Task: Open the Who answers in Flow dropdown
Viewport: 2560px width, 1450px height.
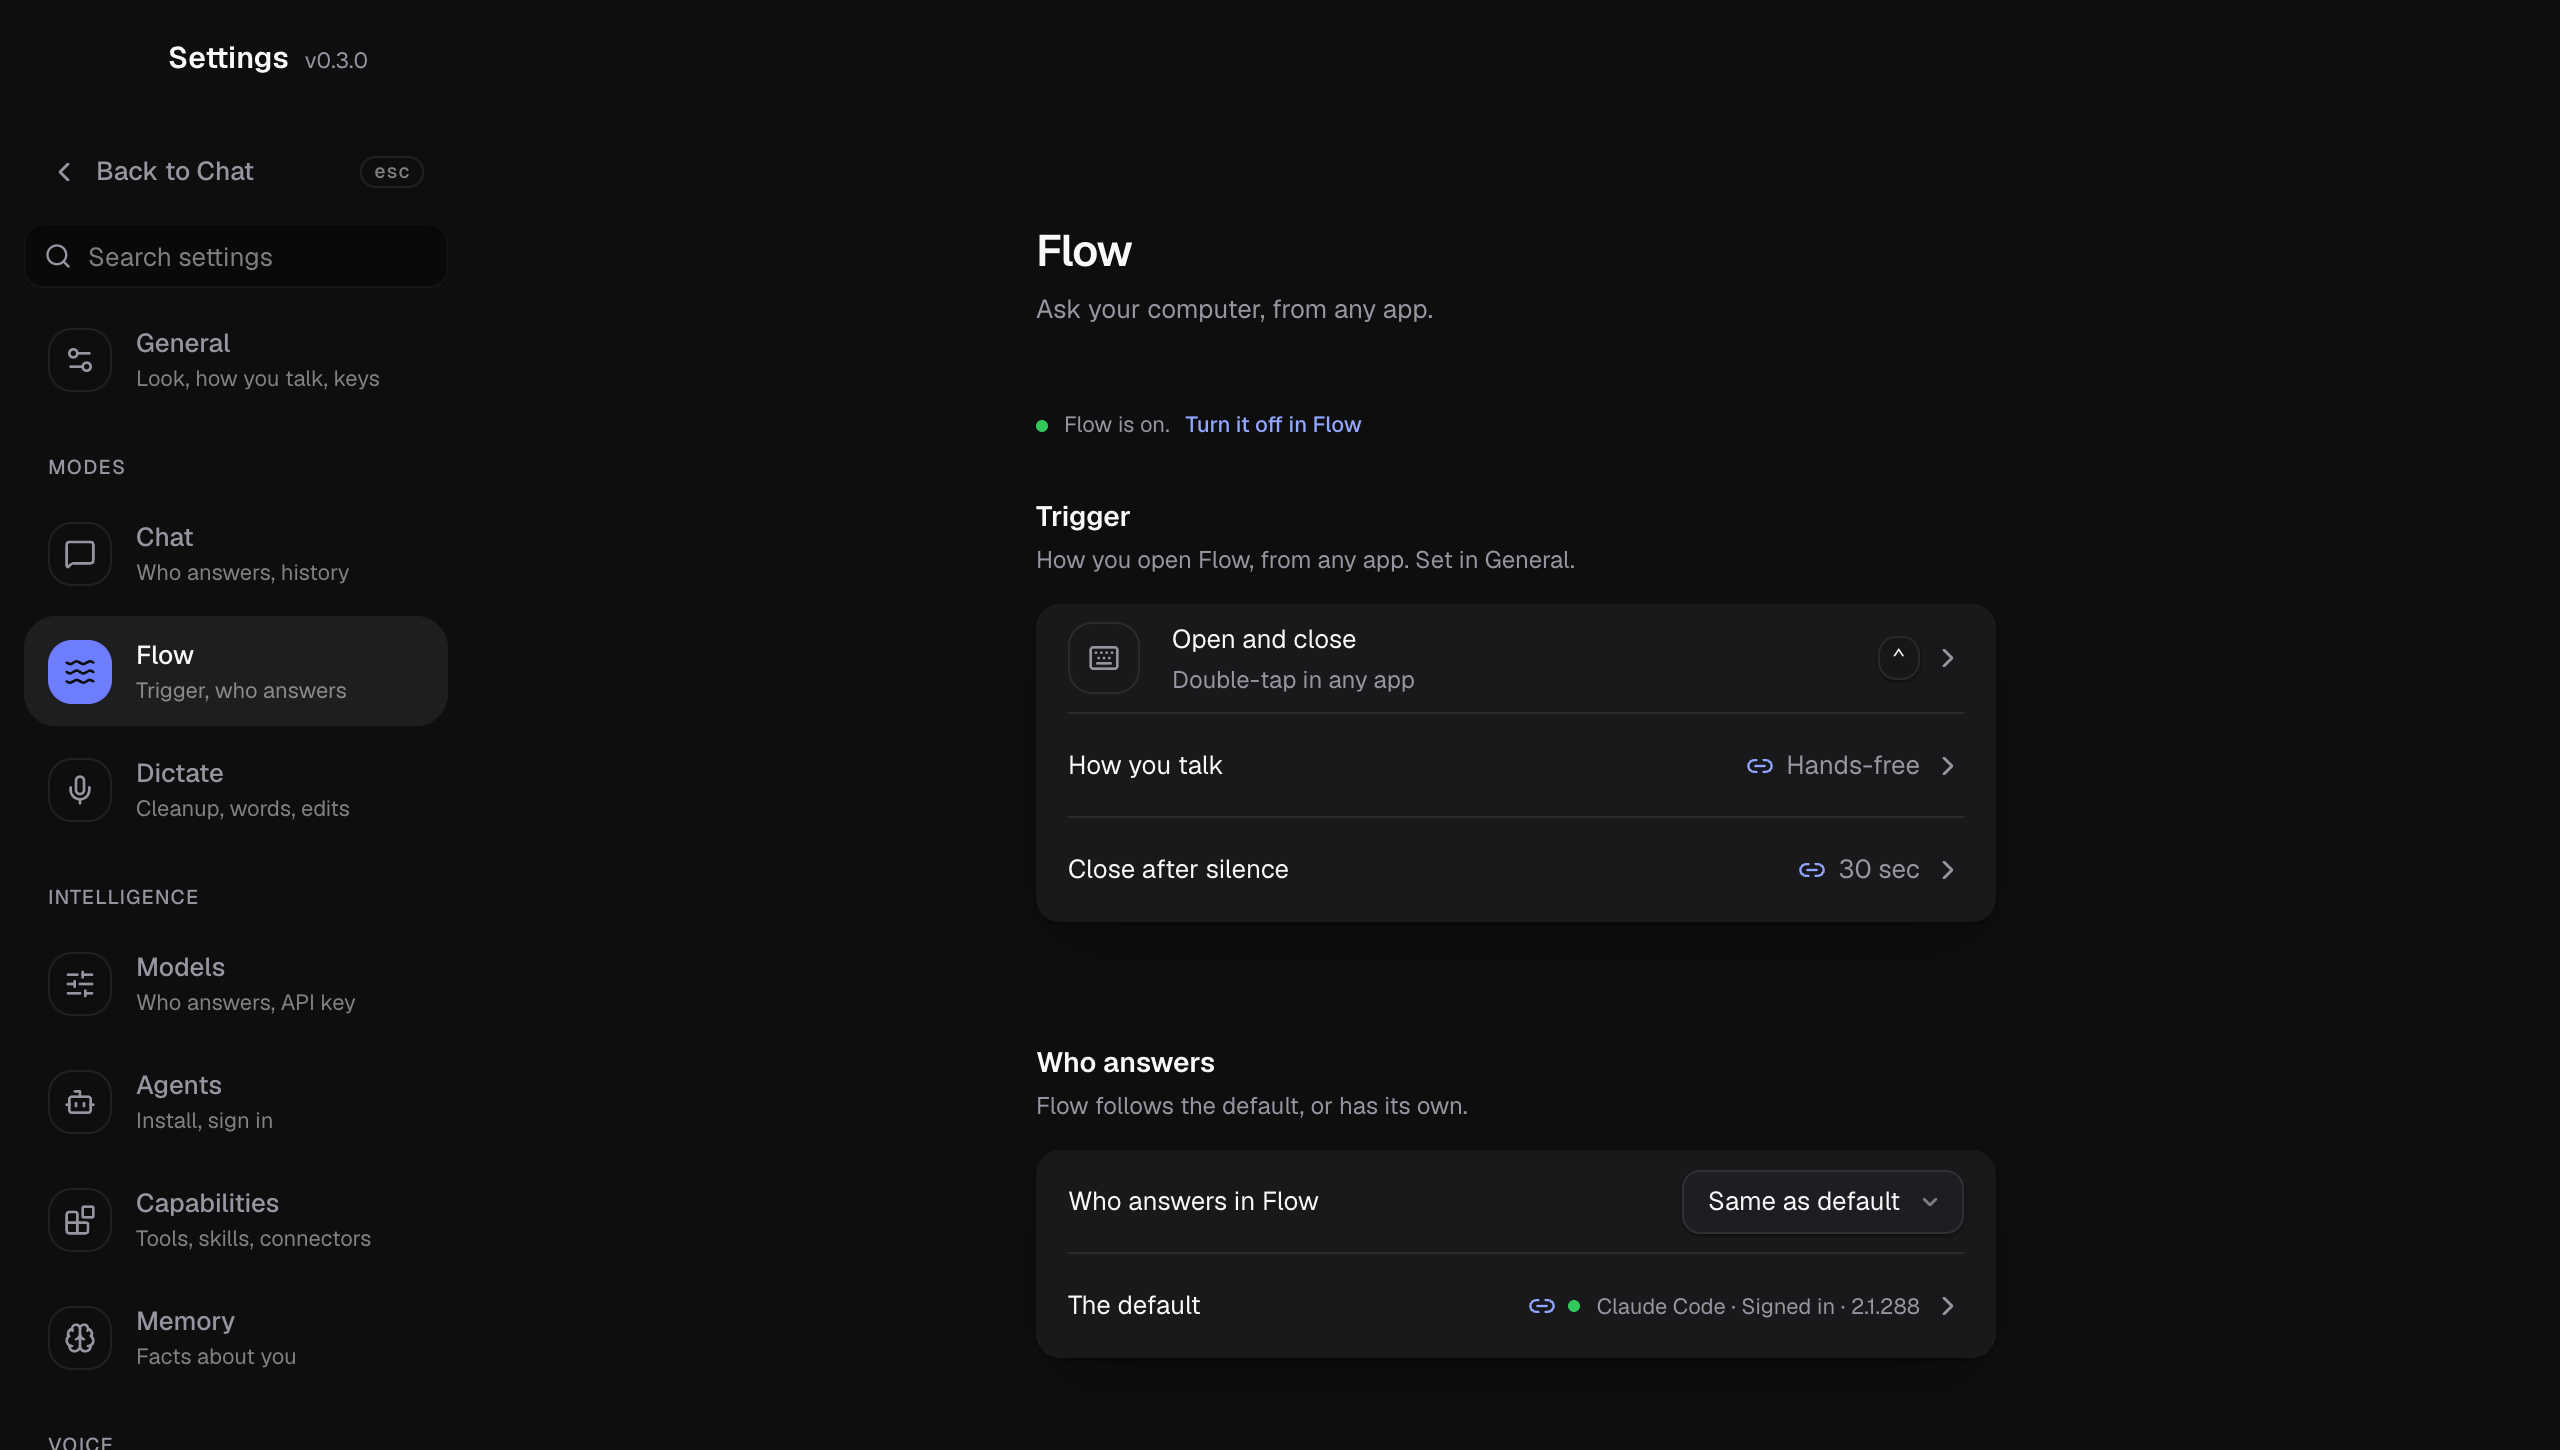Action: [x=1822, y=1202]
